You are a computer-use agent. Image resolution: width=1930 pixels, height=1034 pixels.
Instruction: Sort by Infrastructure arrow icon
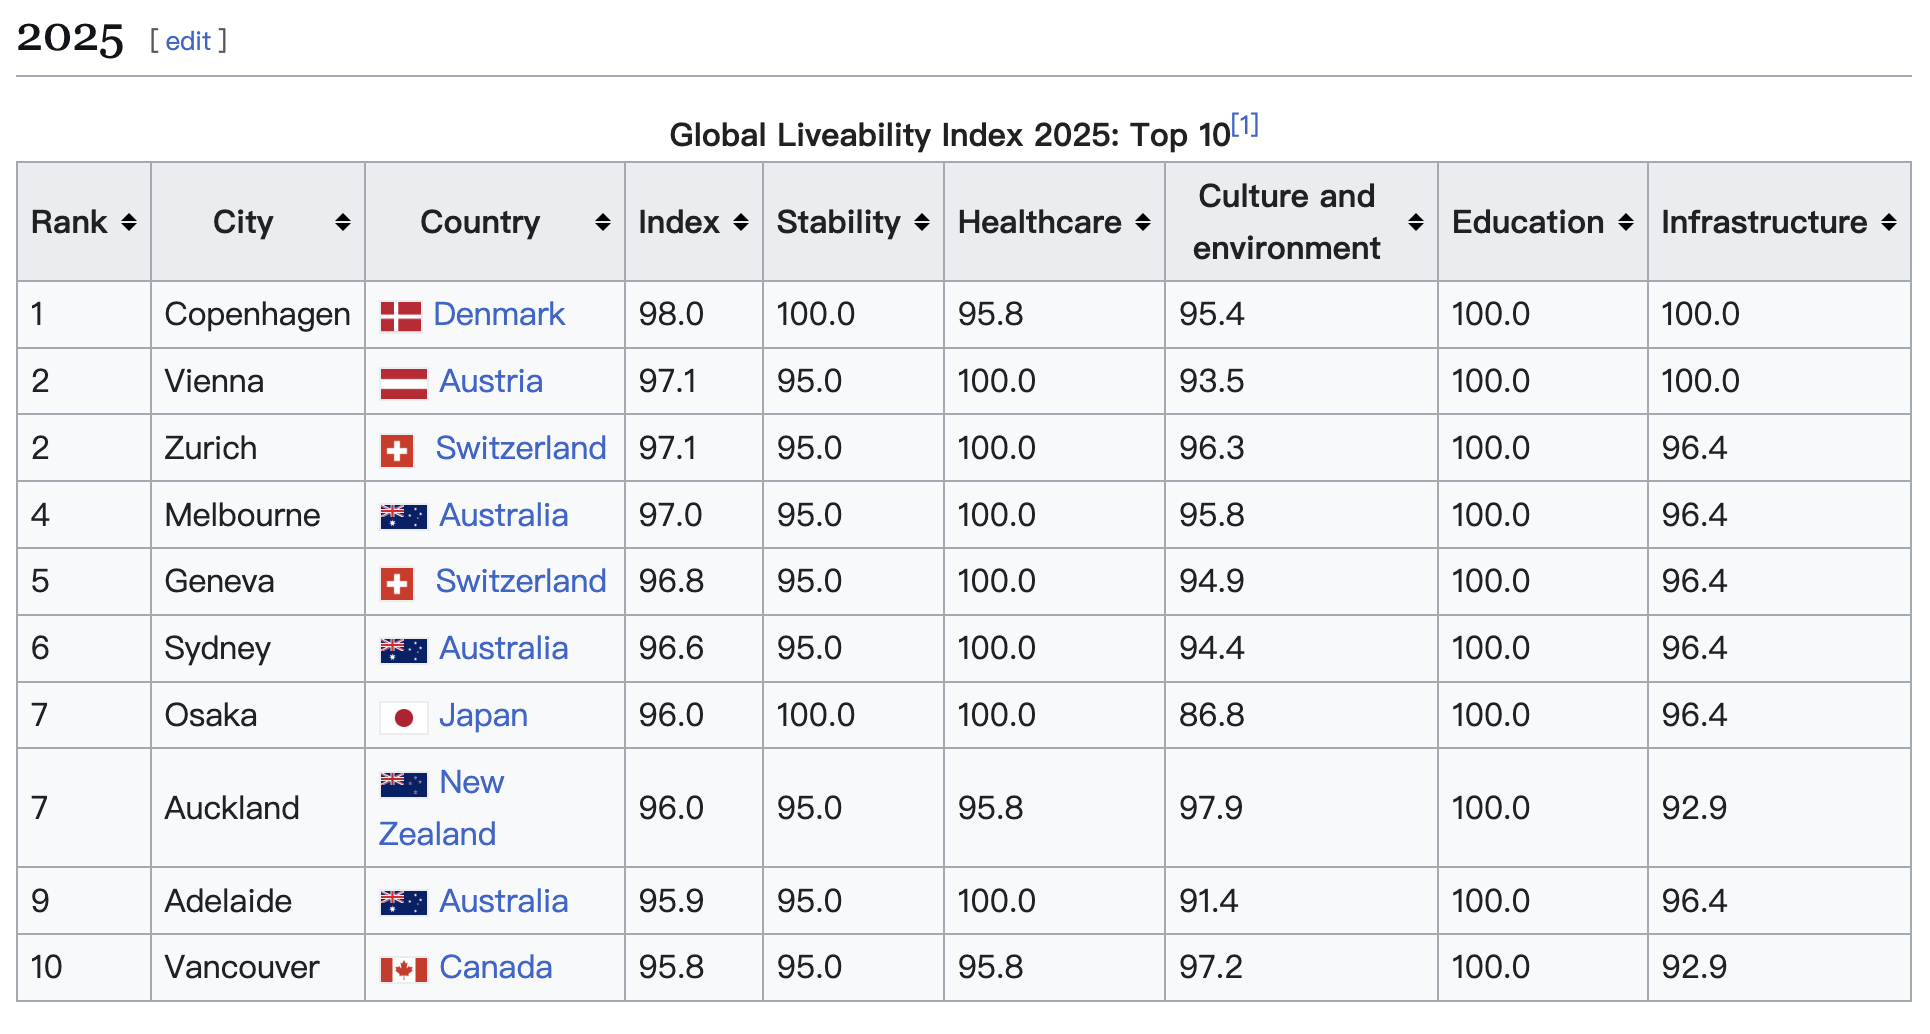click(x=1888, y=222)
